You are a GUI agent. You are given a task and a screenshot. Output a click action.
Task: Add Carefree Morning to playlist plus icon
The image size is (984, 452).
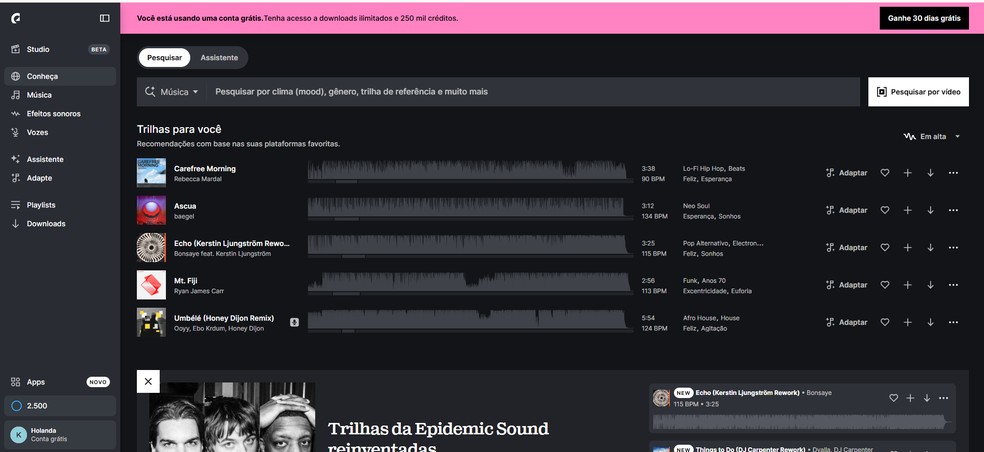click(907, 173)
